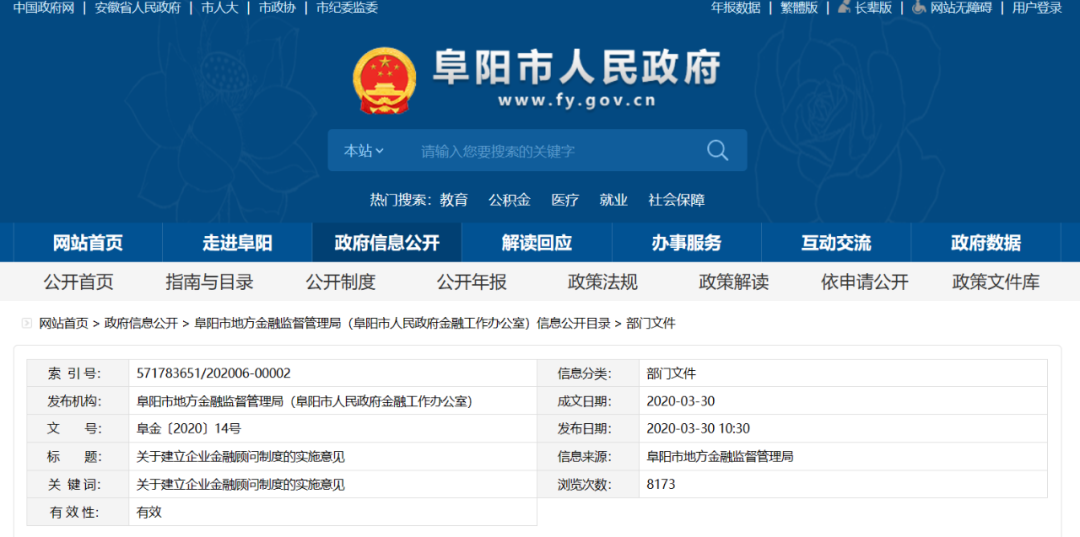Click www.fy.gov.cn URL text
The height and width of the screenshot is (537, 1080).
point(577,101)
